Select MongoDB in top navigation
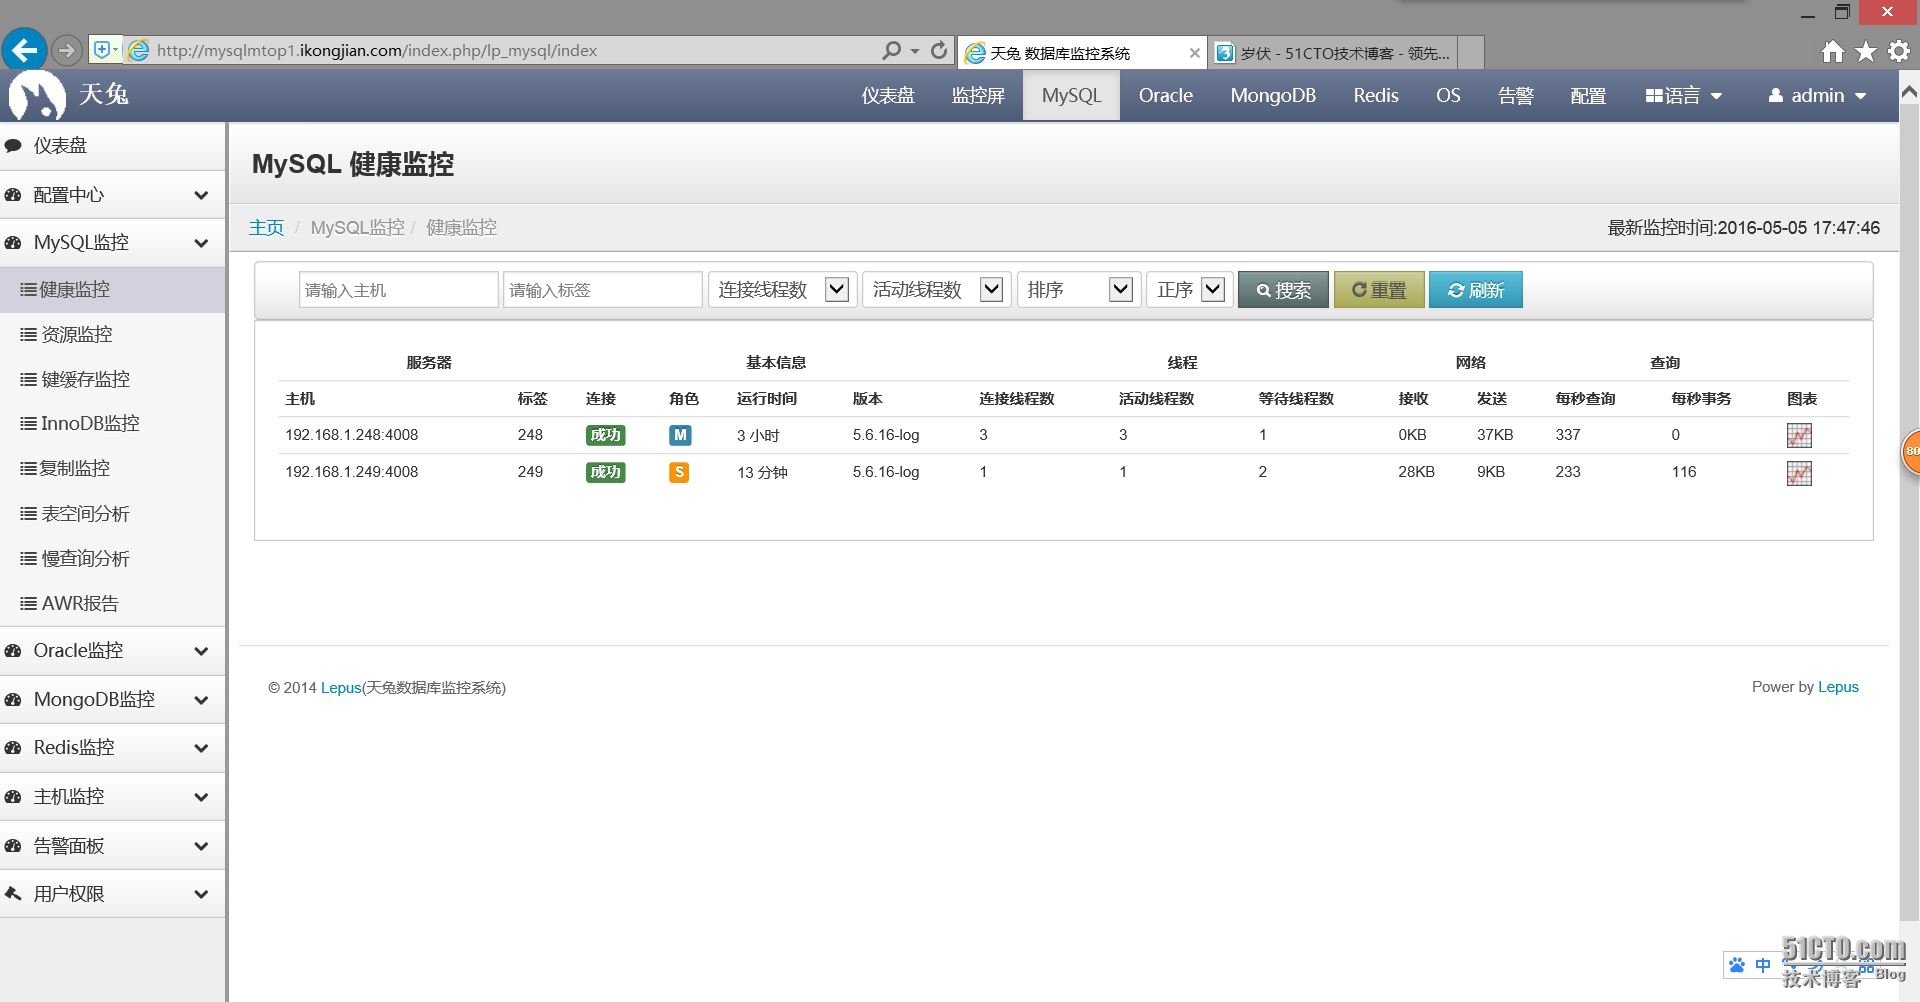1920x1002 pixels. (x=1273, y=96)
